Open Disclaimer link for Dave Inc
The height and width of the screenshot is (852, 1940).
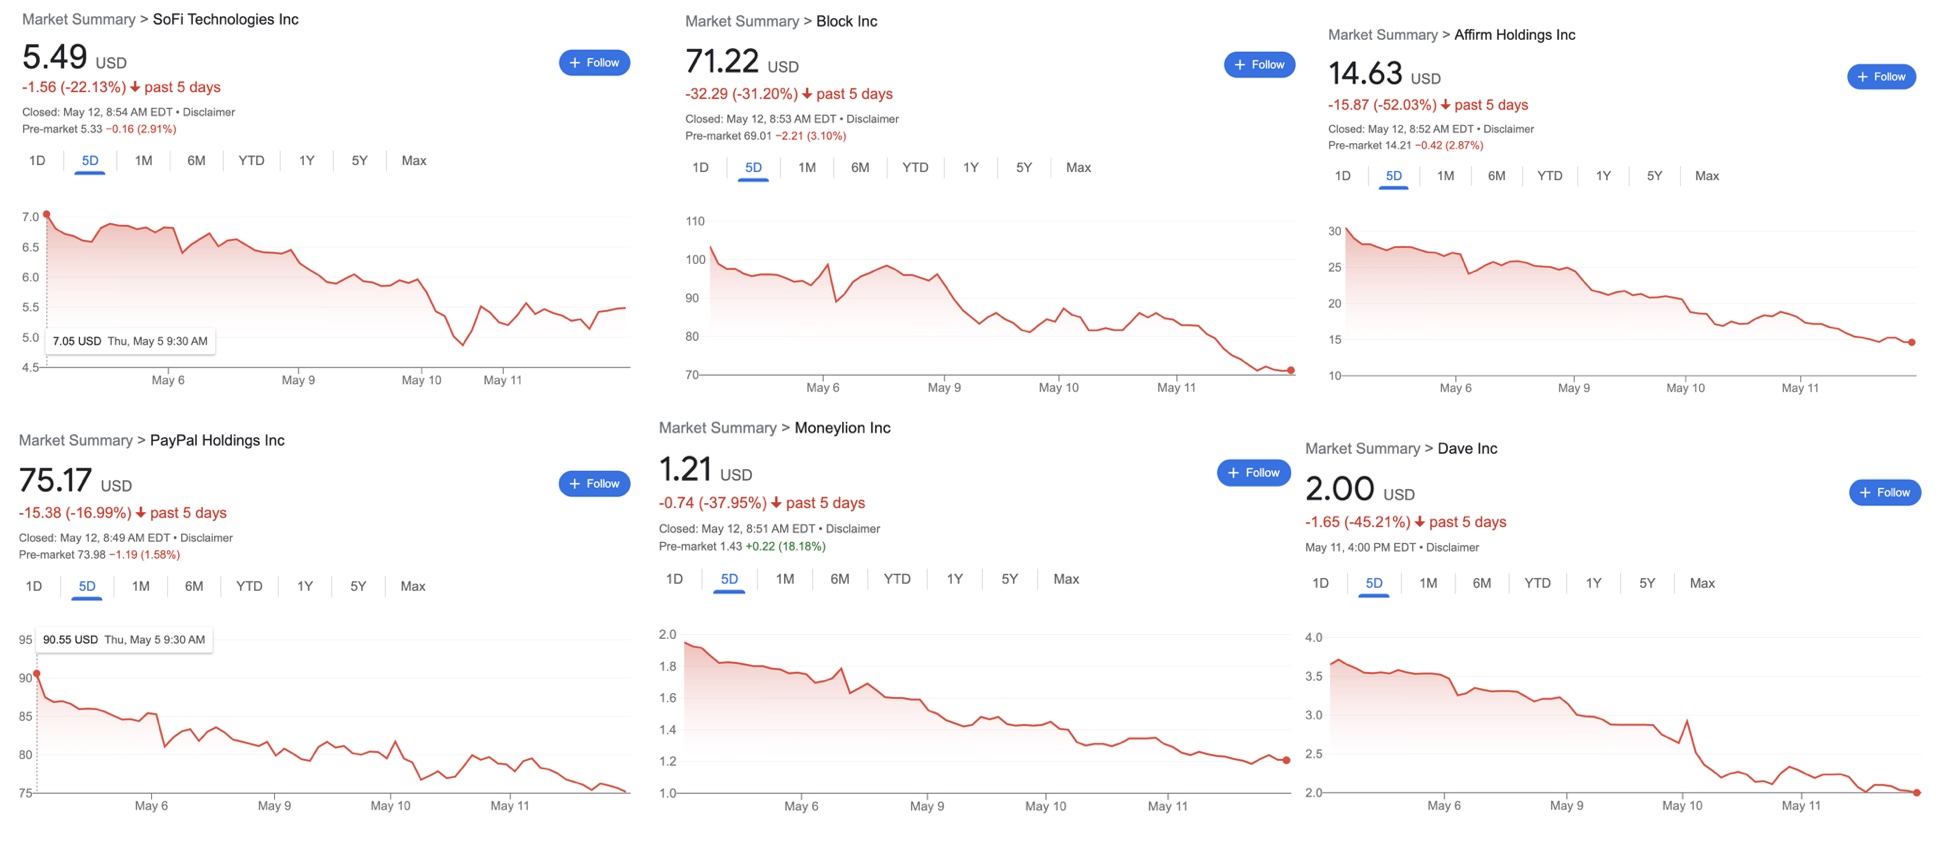[1452, 548]
